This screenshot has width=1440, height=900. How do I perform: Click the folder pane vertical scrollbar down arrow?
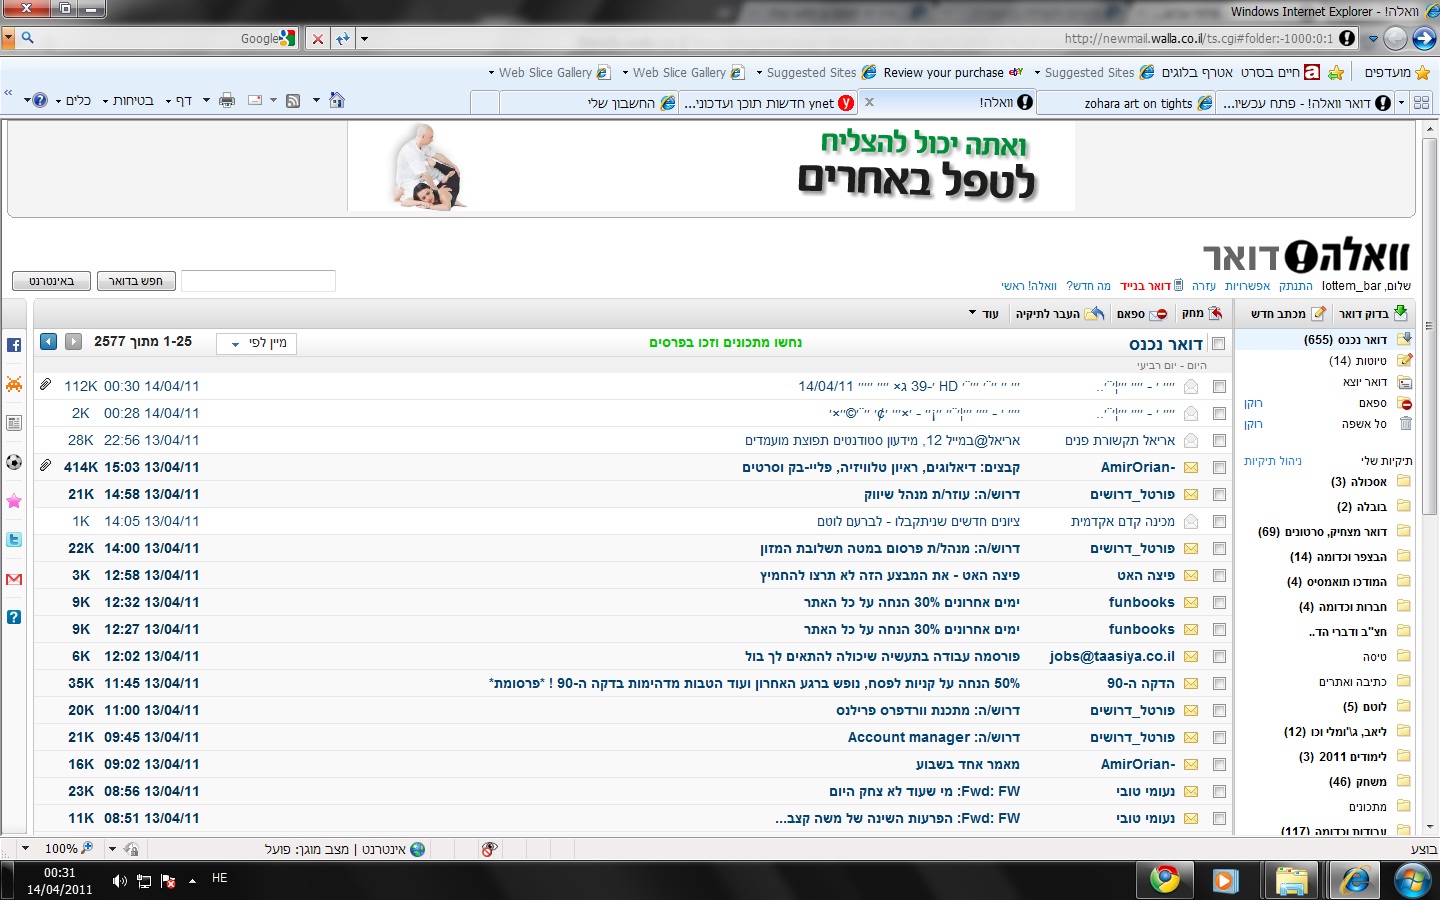coord(1430,826)
